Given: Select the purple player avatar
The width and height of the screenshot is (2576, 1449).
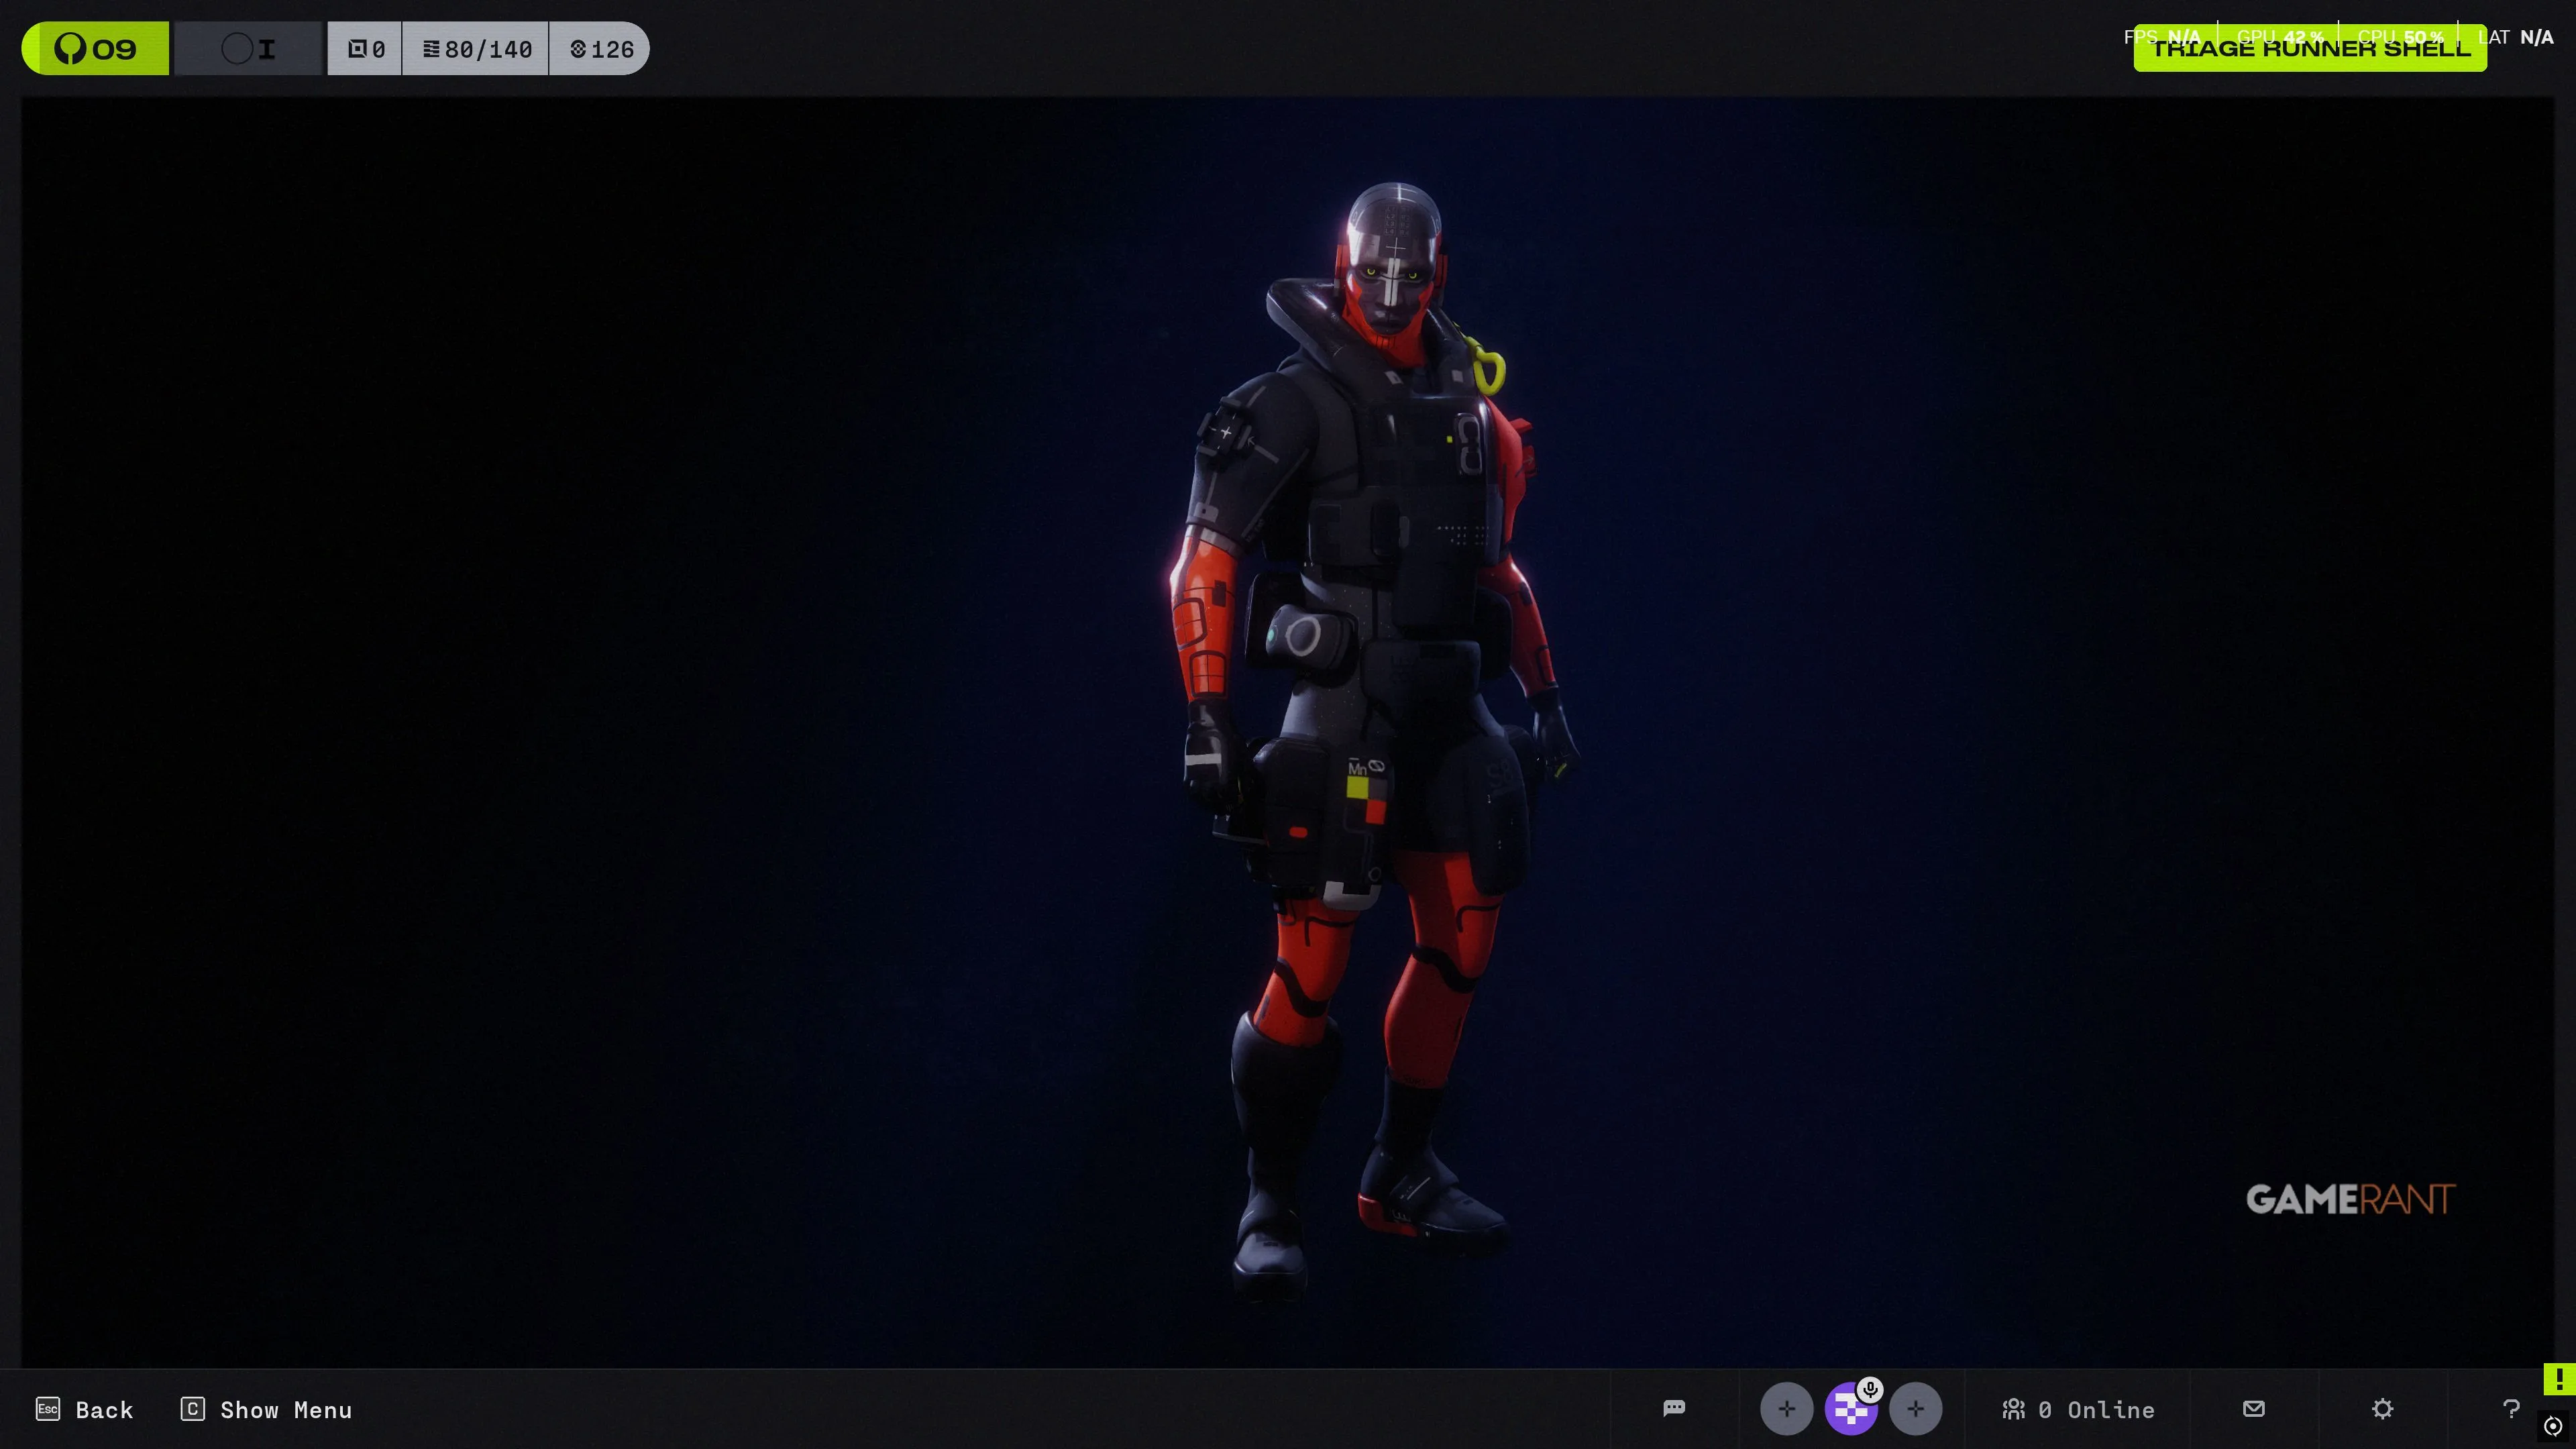Looking at the screenshot, I should [x=1849, y=1411].
